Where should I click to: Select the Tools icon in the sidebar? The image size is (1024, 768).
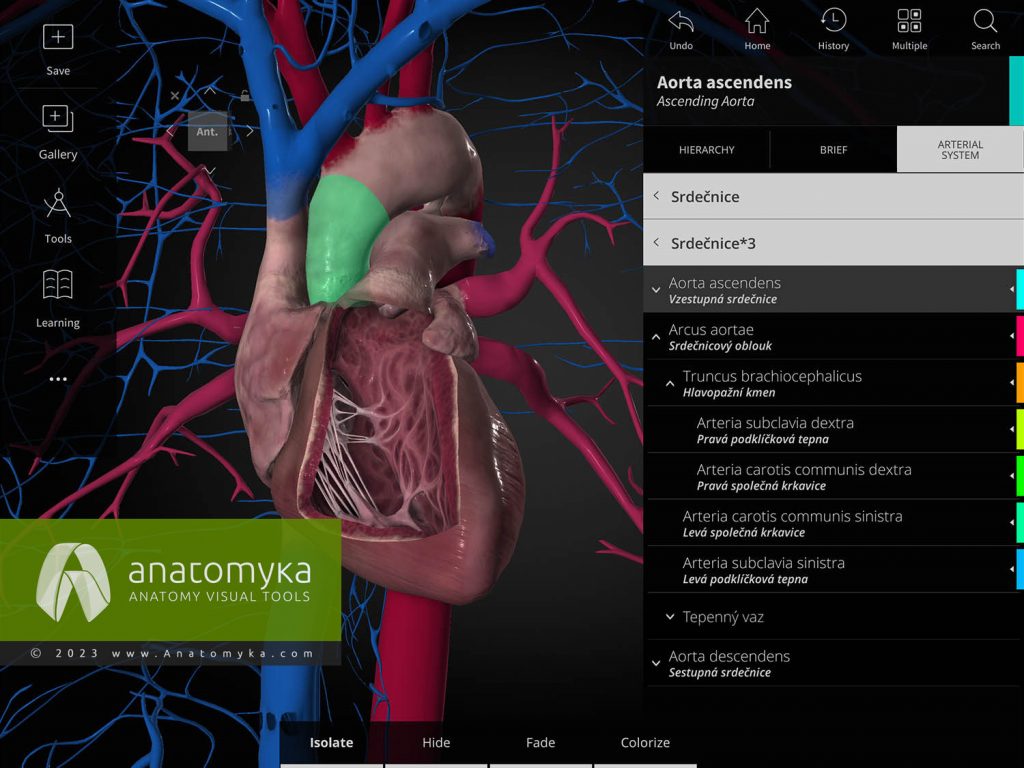coord(57,216)
